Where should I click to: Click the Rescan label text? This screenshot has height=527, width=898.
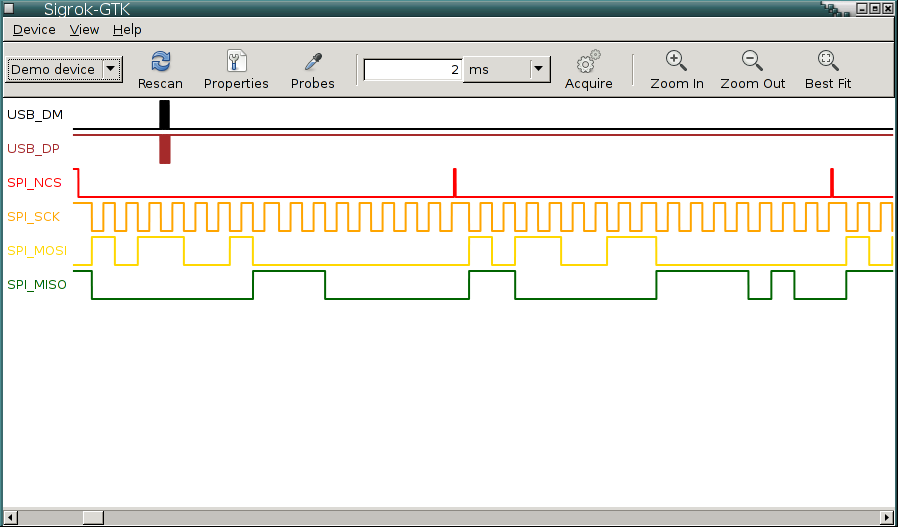click(x=160, y=84)
